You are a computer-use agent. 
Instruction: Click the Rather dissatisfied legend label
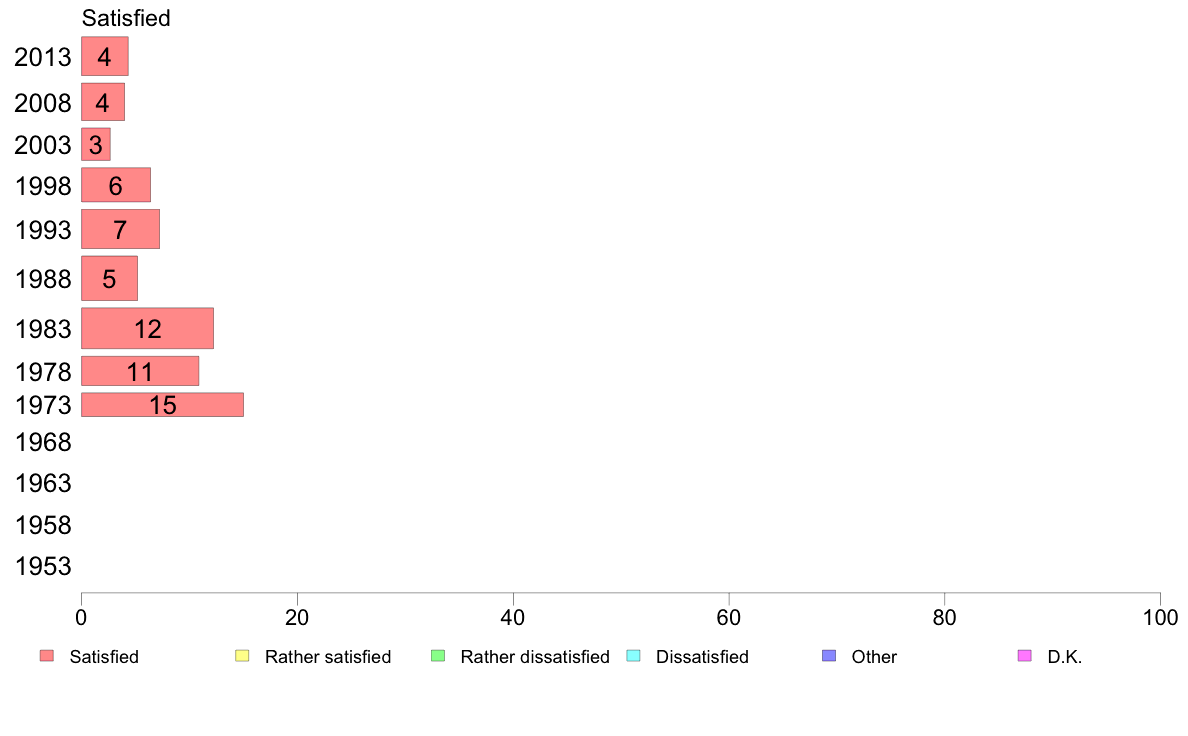(534, 657)
